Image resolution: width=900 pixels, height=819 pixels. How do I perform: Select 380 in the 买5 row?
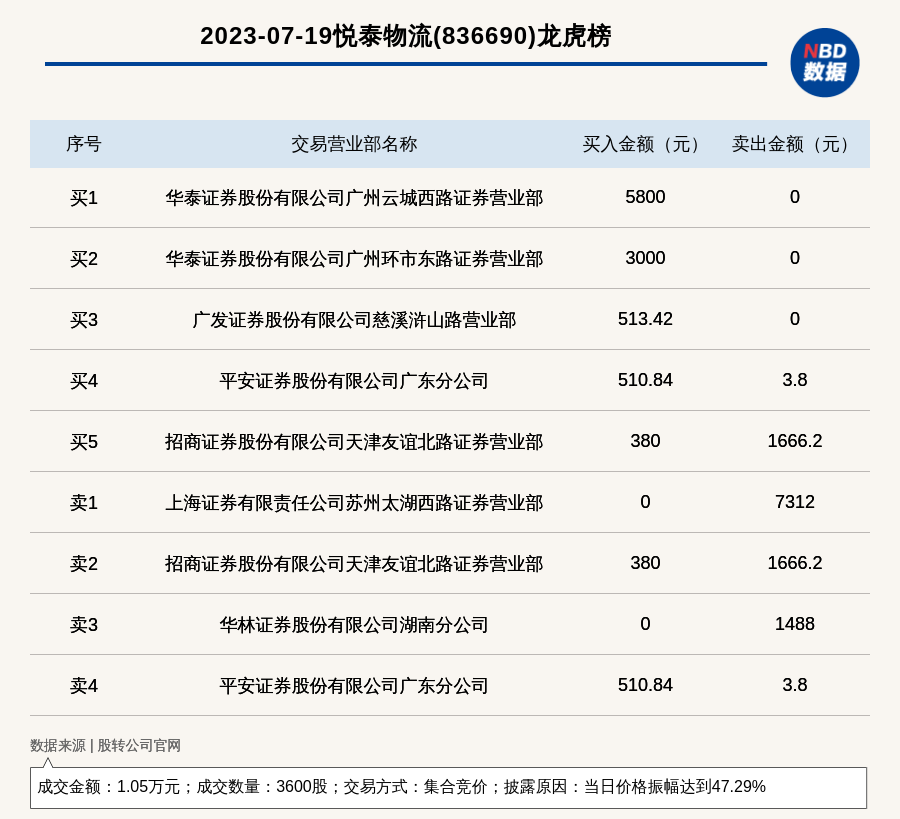pyautogui.click(x=645, y=441)
